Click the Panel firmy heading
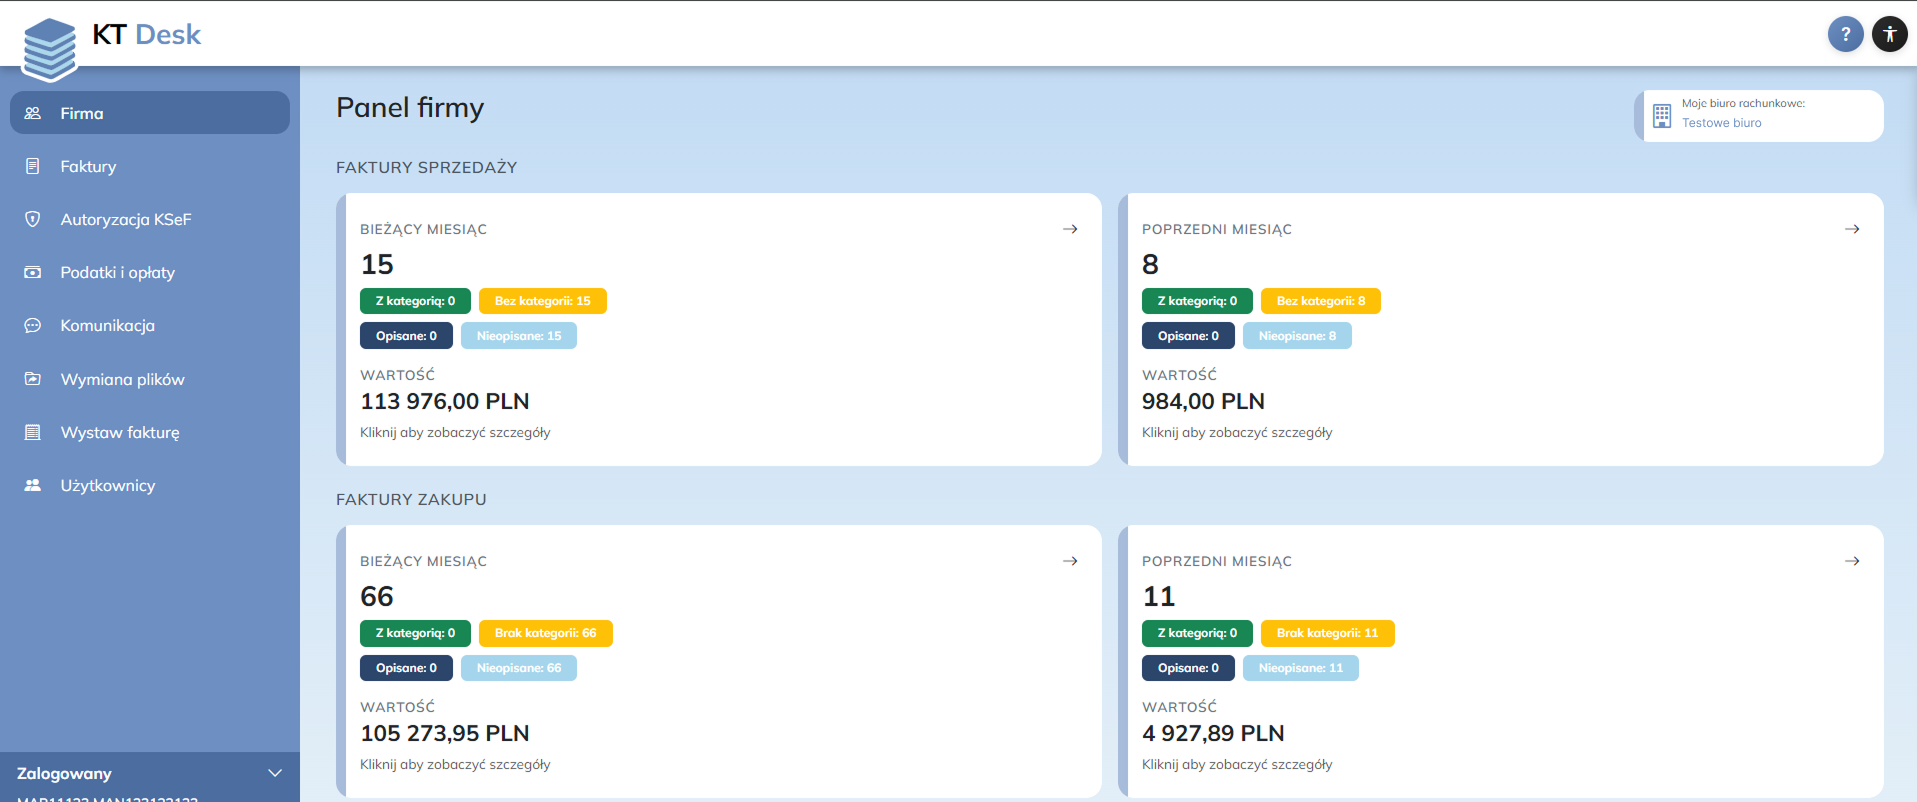This screenshot has width=1917, height=802. pos(410,108)
